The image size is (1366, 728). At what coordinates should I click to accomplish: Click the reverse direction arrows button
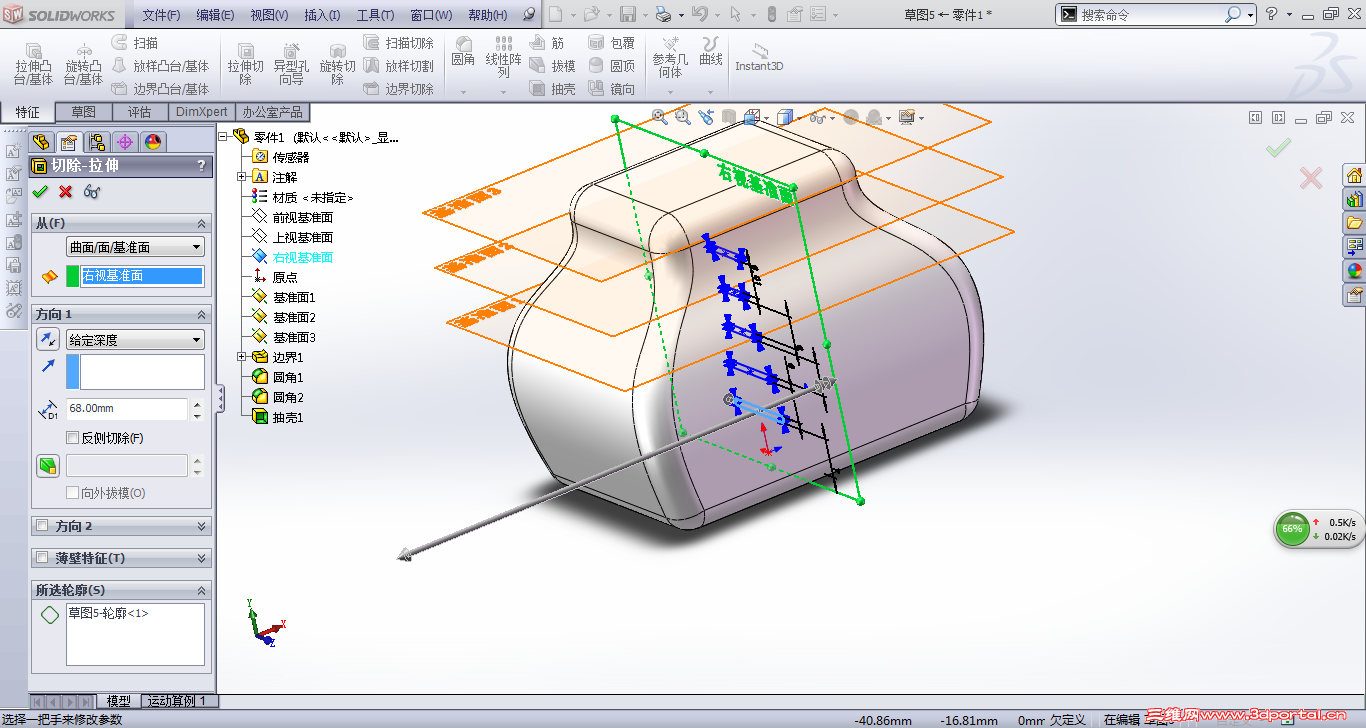pyautogui.click(x=48, y=340)
